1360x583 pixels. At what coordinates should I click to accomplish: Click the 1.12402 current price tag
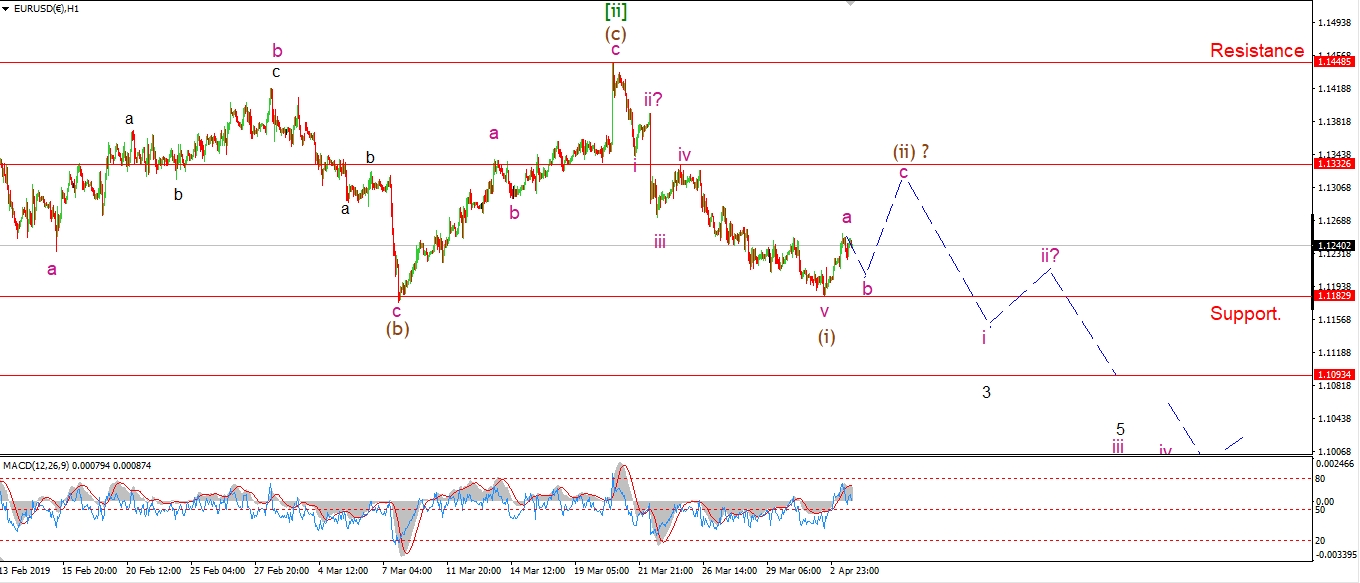[1334, 245]
